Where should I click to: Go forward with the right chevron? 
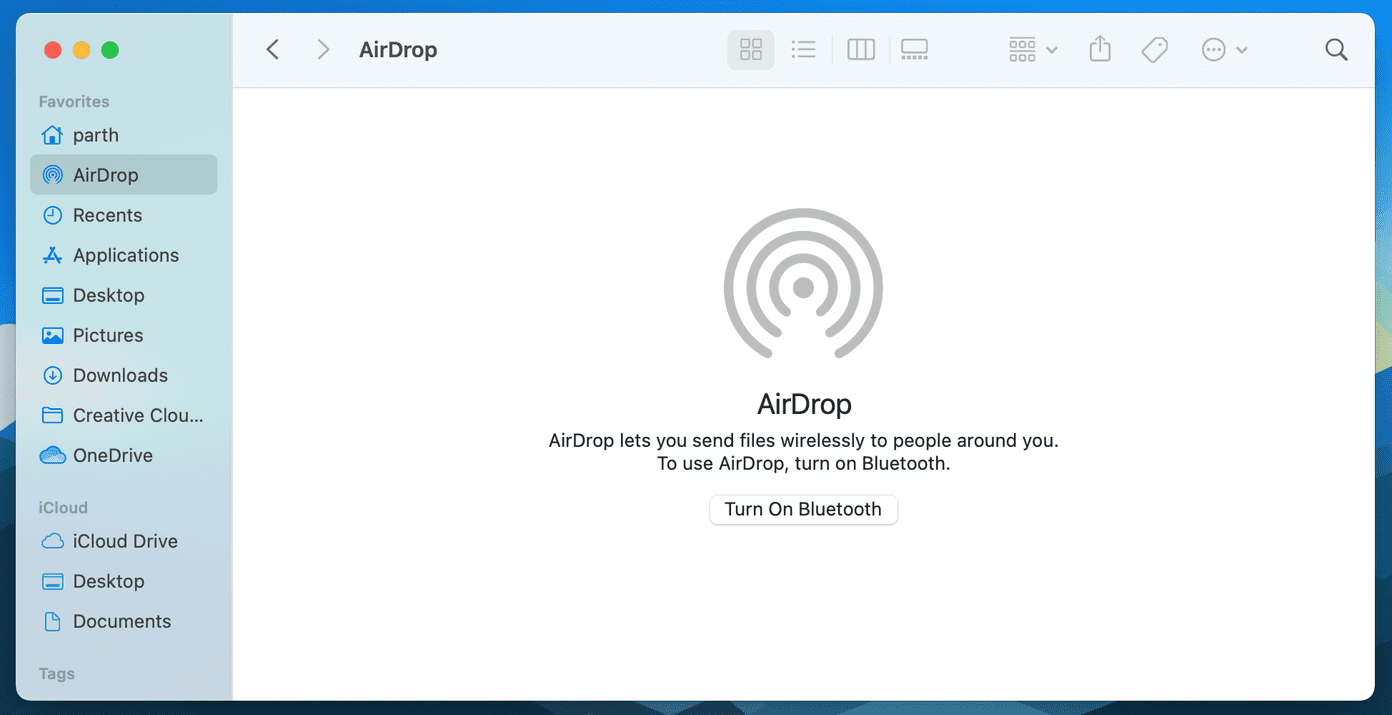(x=322, y=49)
